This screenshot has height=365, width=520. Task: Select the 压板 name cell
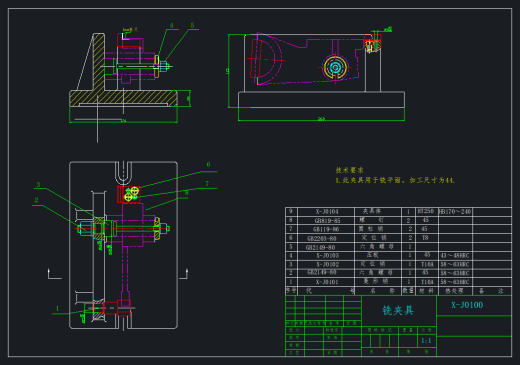point(373,255)
